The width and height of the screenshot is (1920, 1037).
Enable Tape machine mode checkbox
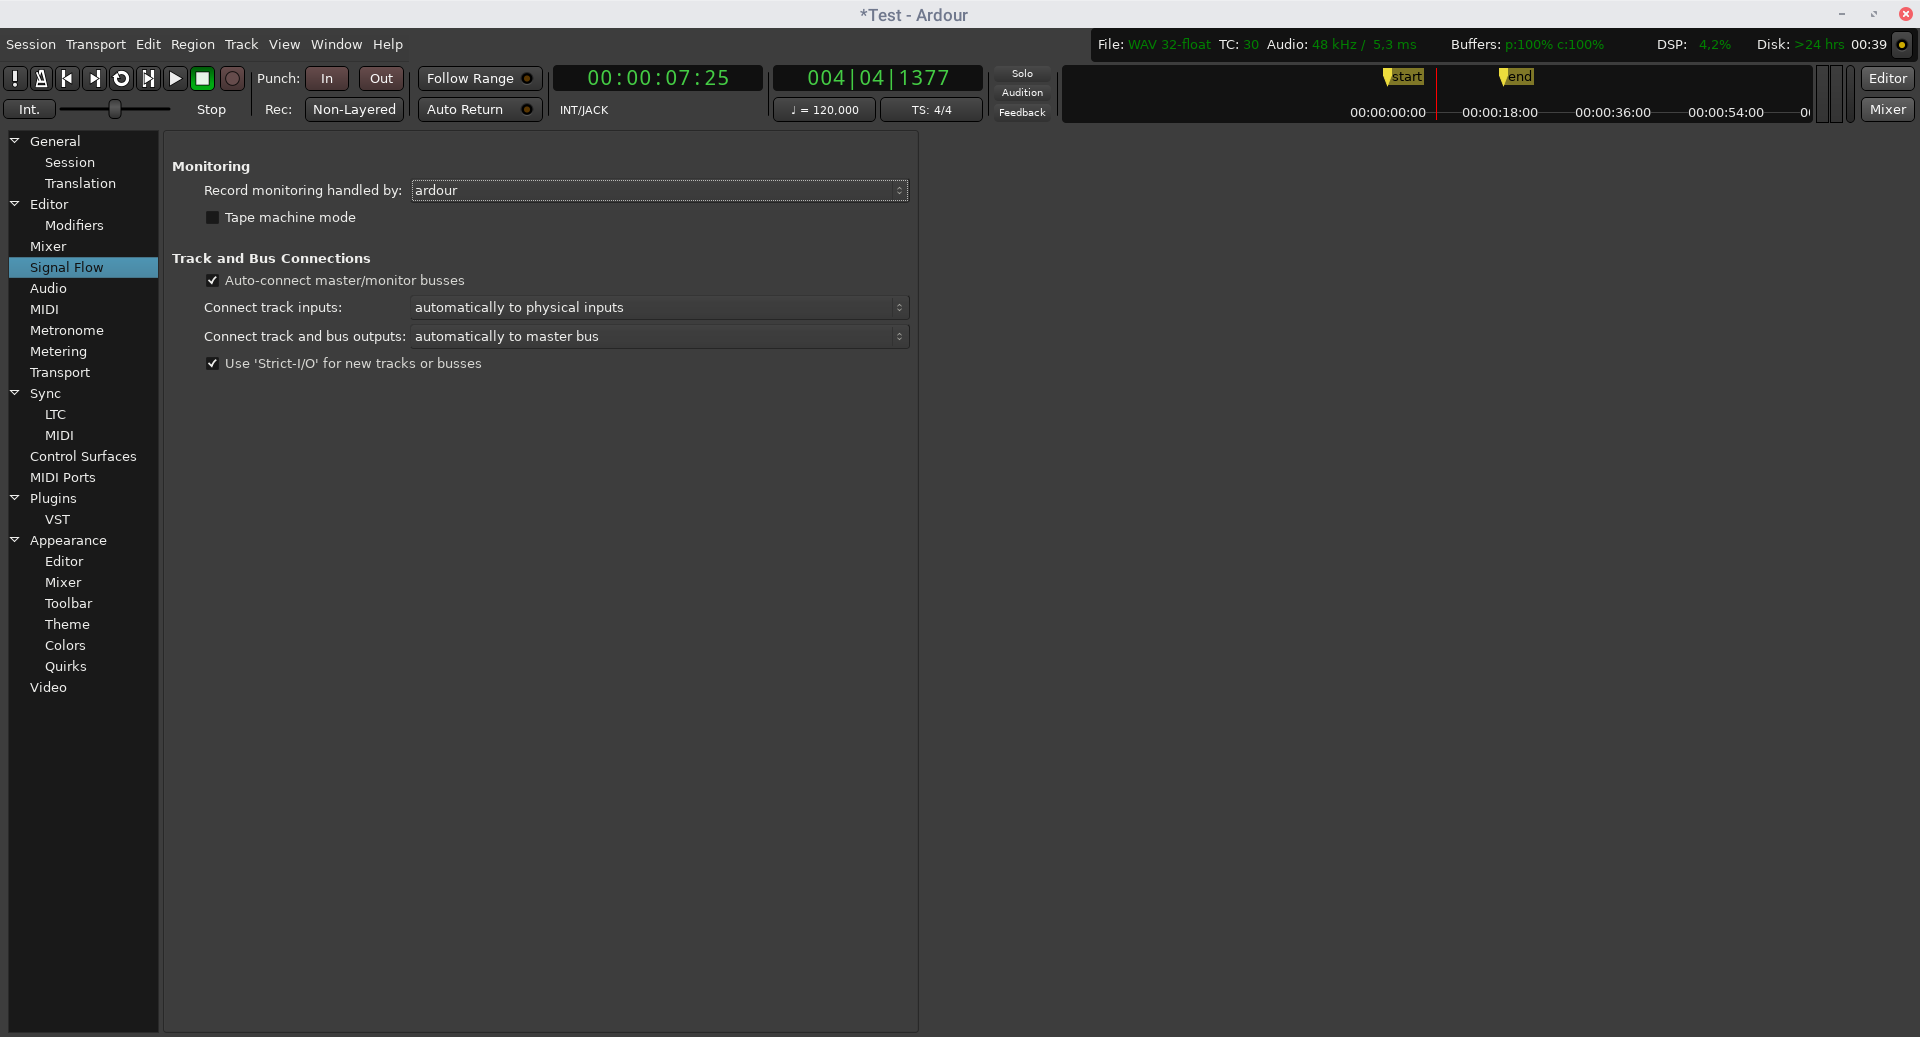212,217
